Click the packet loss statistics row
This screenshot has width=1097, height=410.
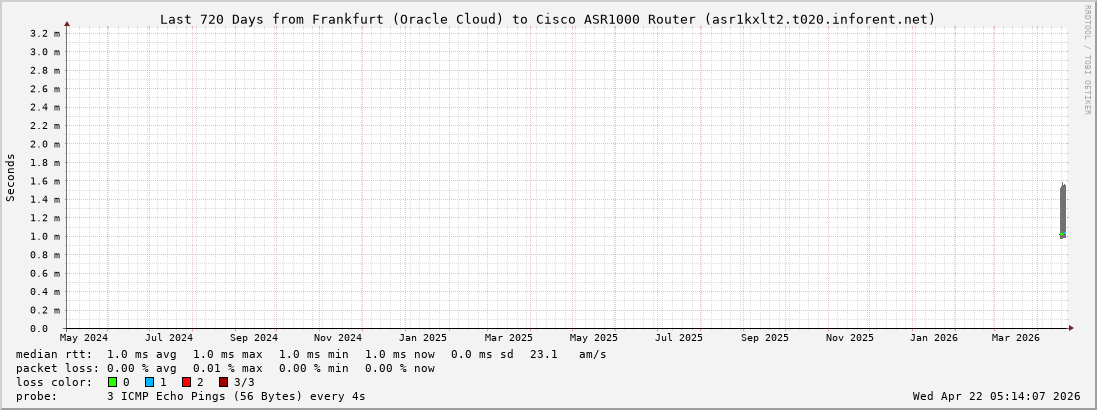225,368
